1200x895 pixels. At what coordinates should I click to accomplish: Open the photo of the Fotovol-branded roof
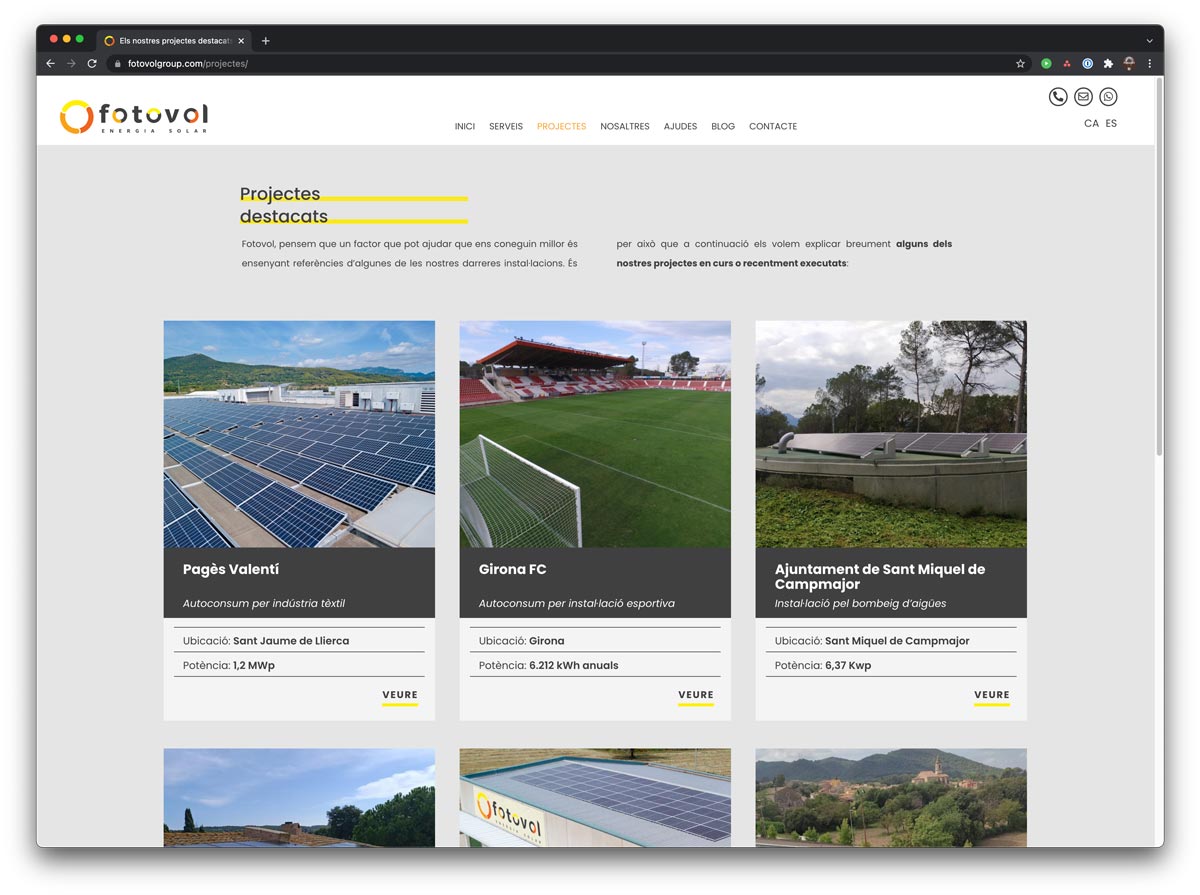tap(595, 798)
